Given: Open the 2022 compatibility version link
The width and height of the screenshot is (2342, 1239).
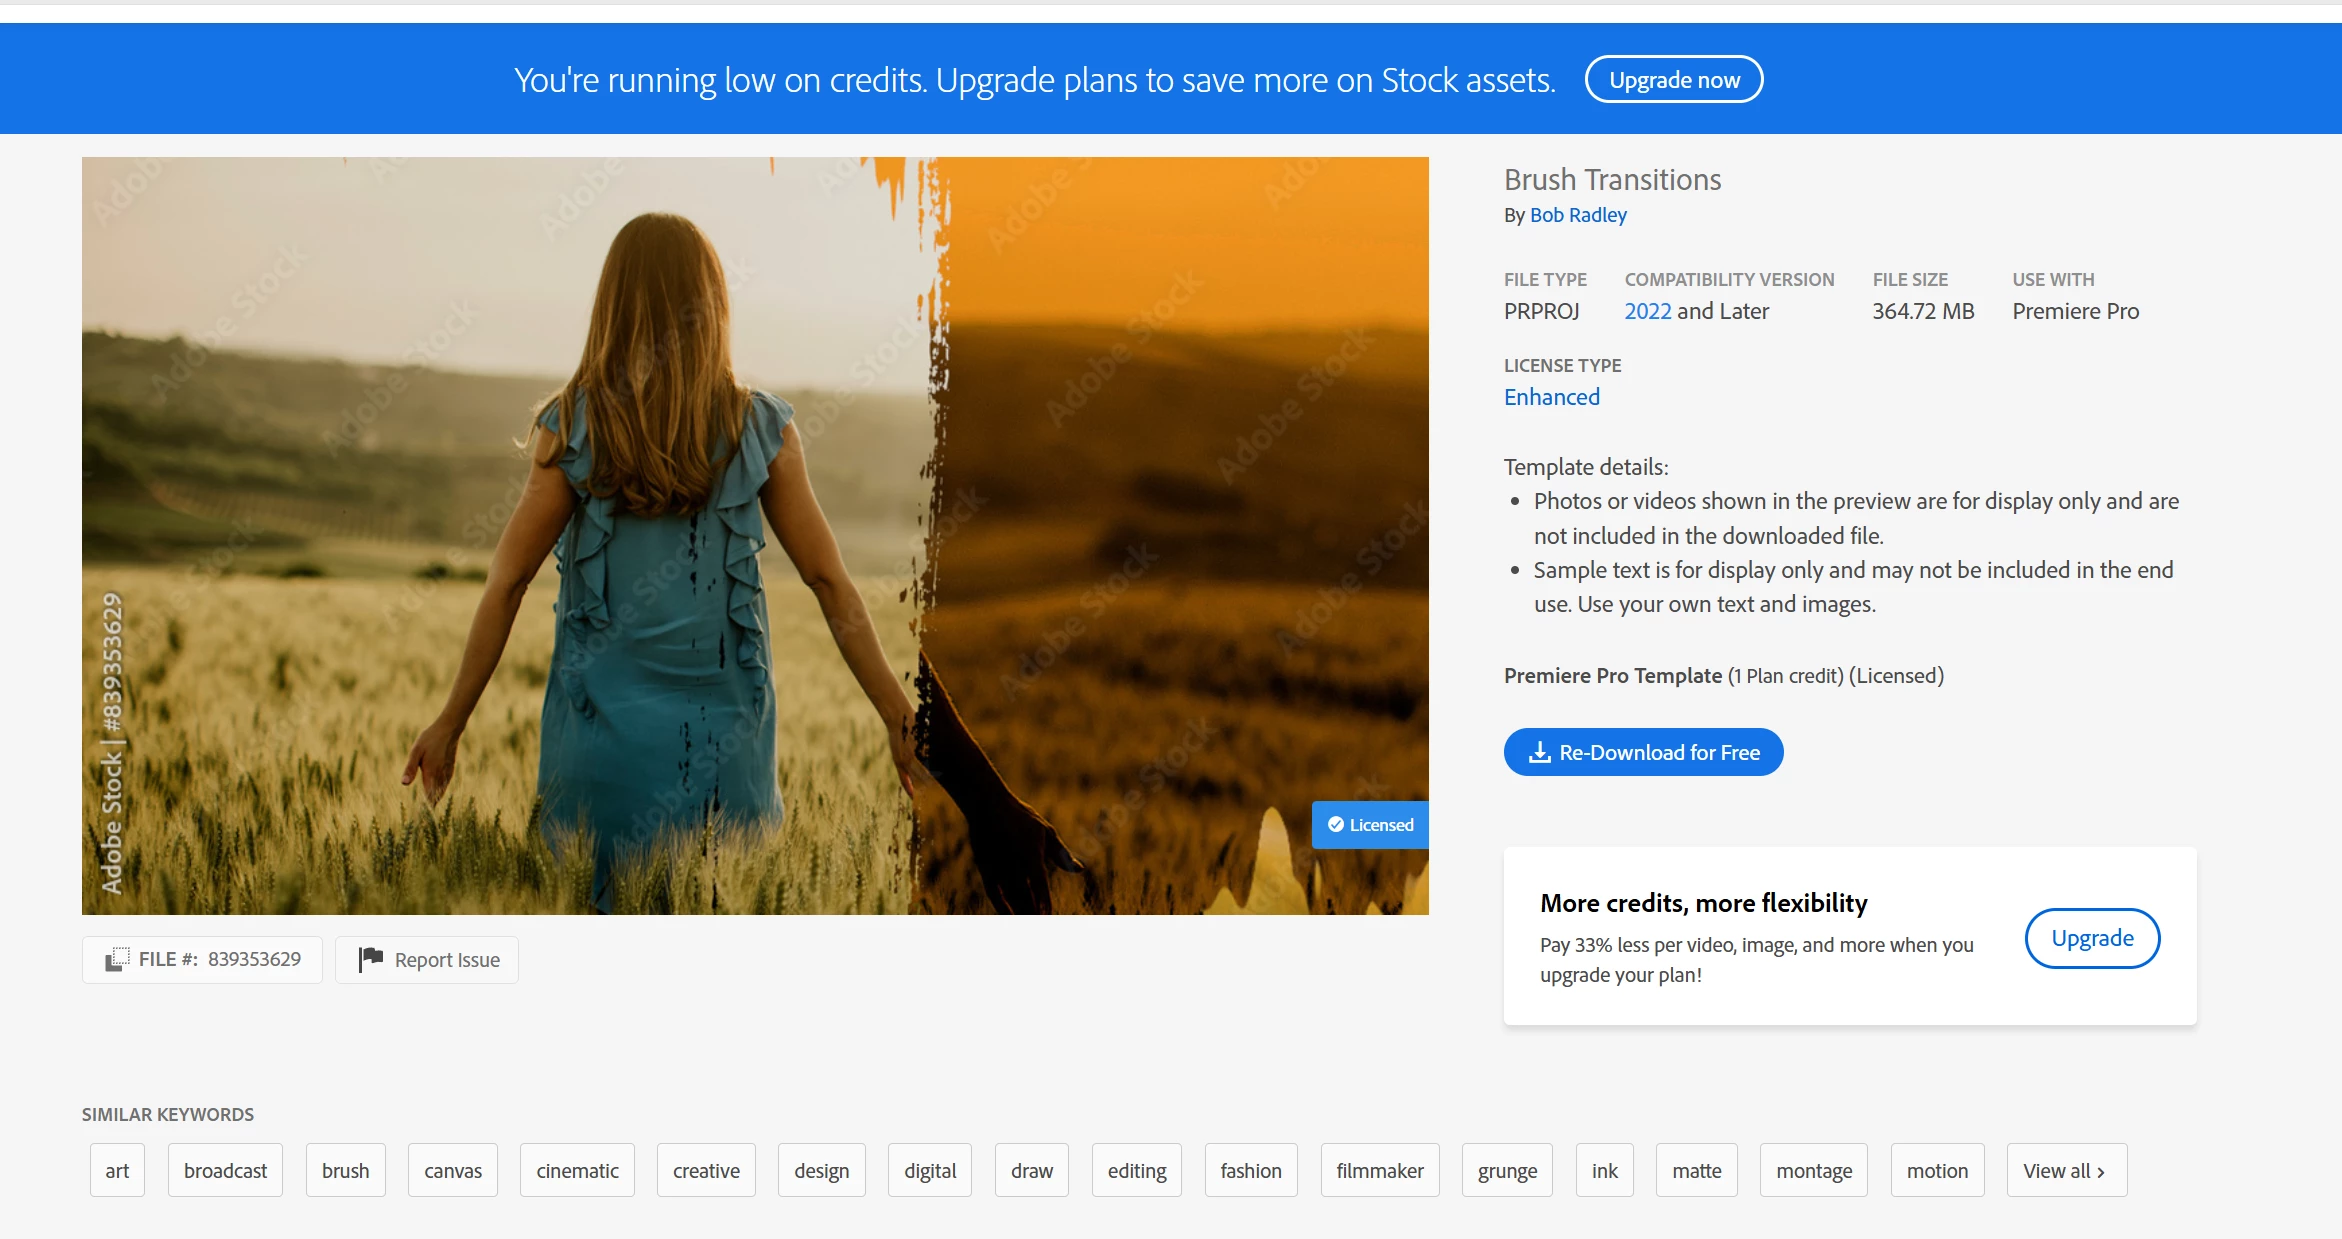Looking at the screenshot, I should (x=1647, y=311).
